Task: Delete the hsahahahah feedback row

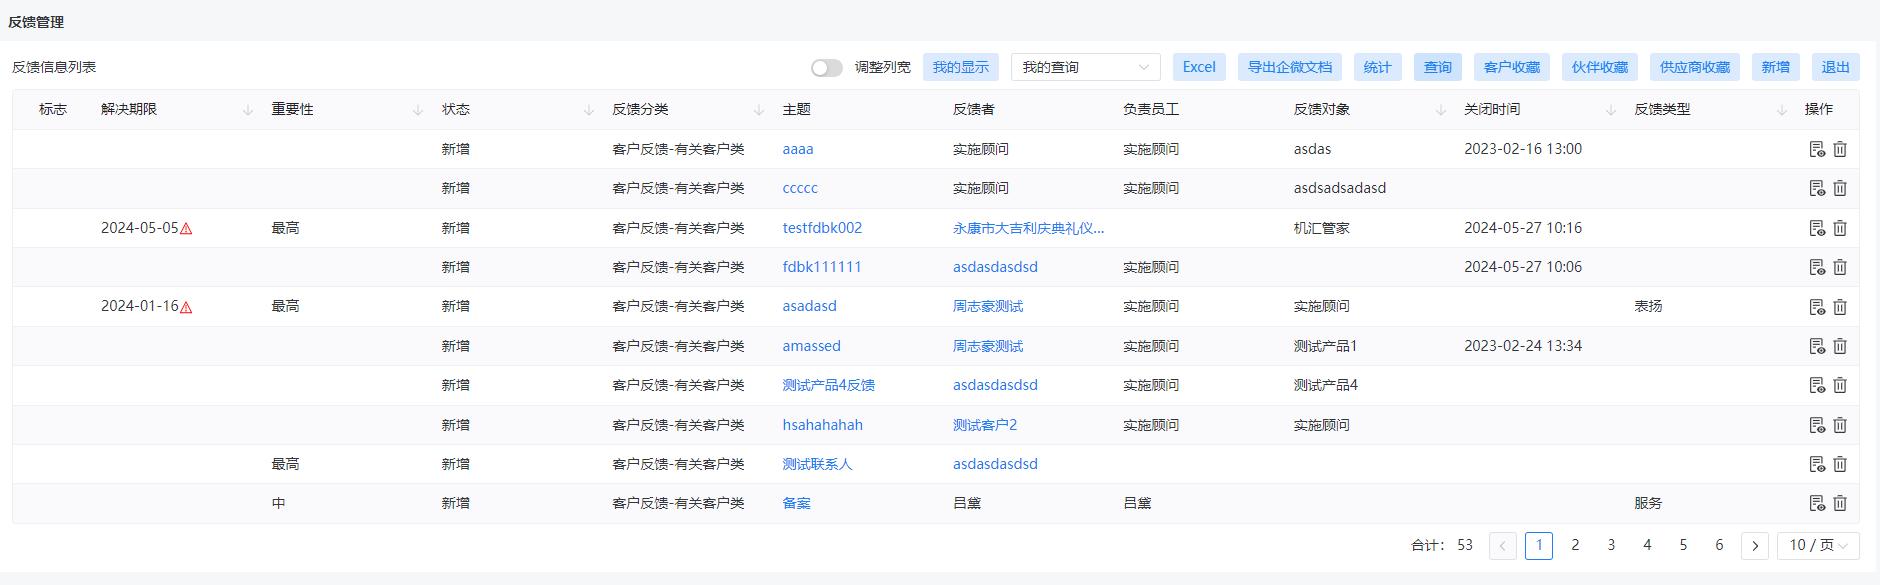Action: click(x=1840, y=425)
